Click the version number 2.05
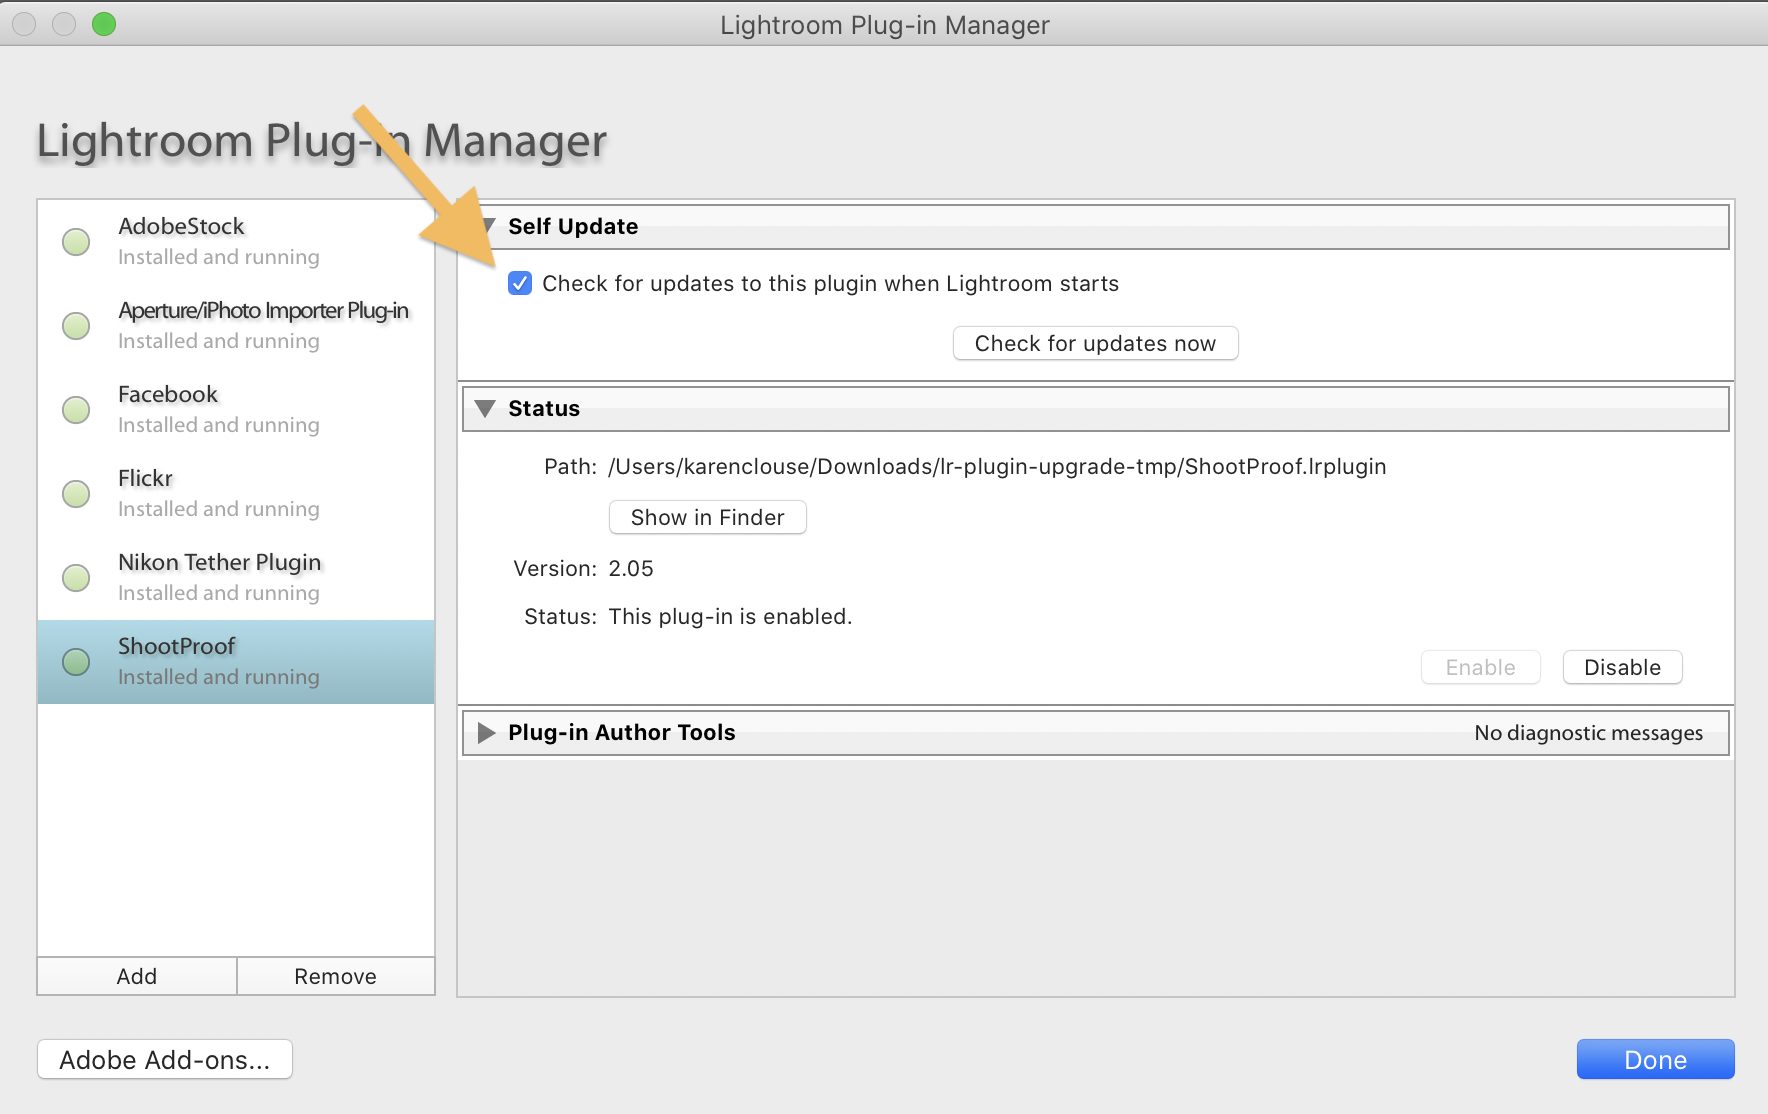This screenshot has width=1768, height=1114. coord(631,569)
